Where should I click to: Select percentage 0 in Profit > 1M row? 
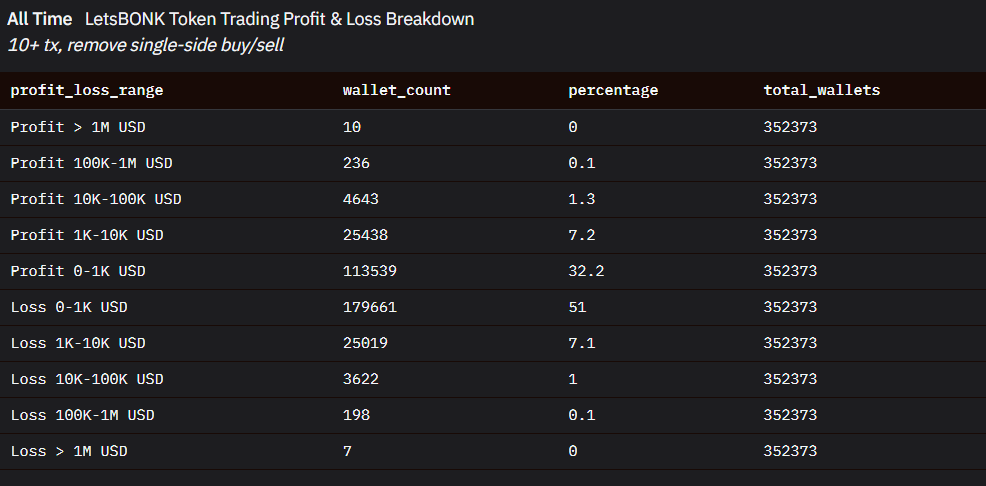(573, 127)
